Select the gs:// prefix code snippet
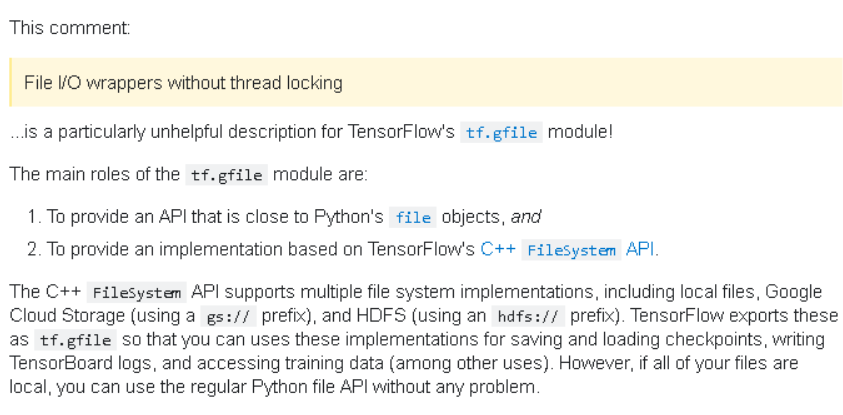This screenshot has width=843, height=415. [x=228, y=317]
